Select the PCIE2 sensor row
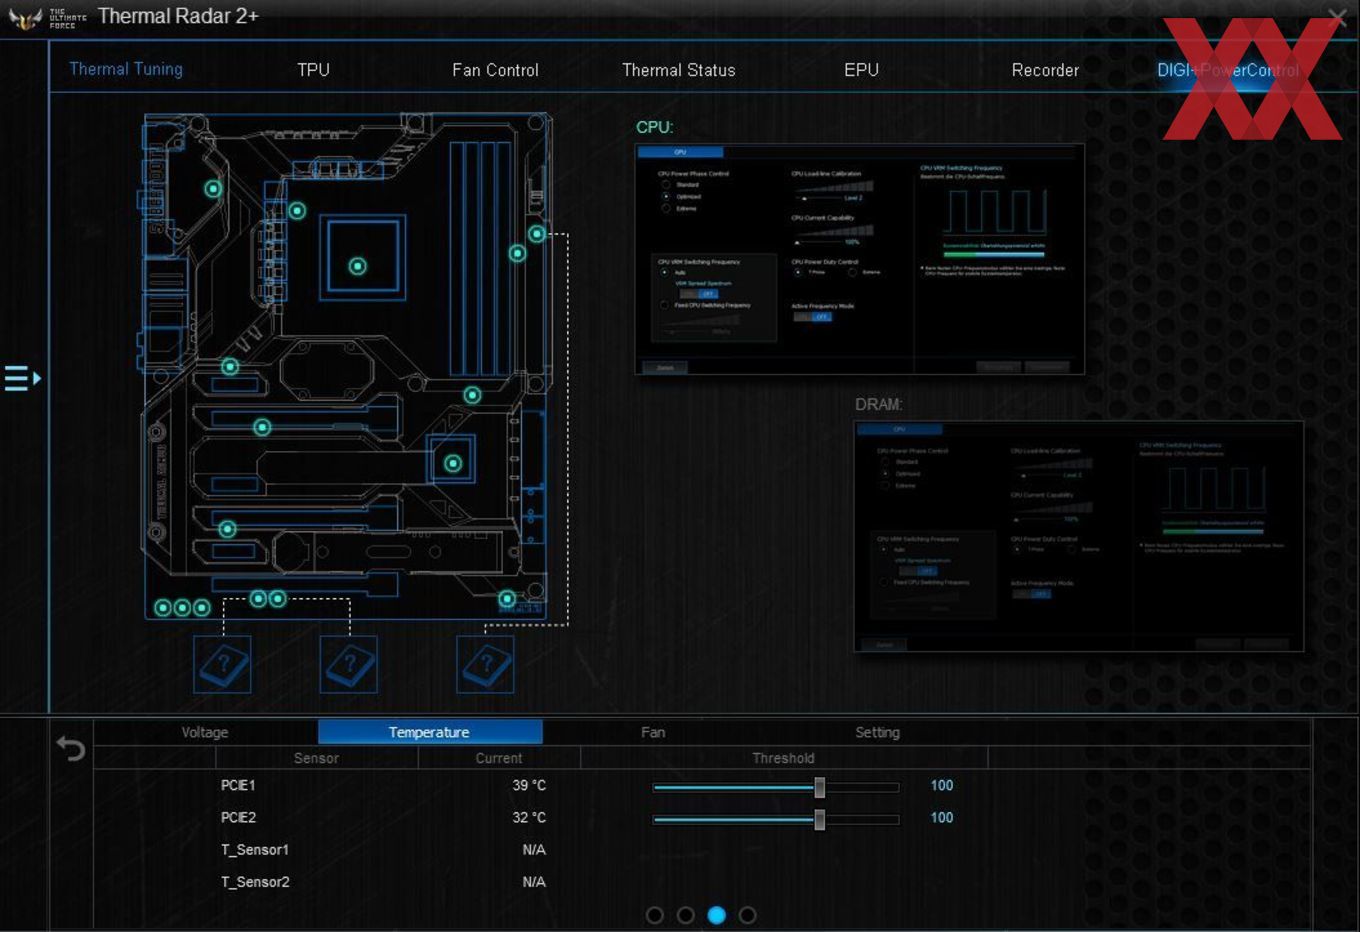 coord(700,818)
